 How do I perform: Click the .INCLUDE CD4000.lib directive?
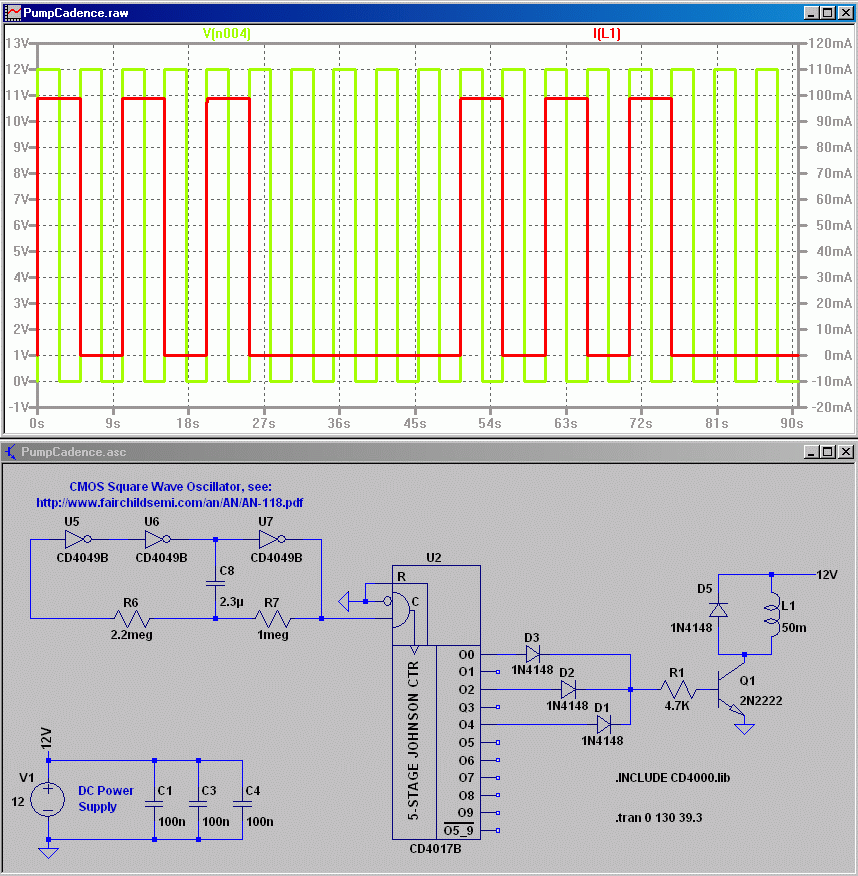[x=673, y=778]
